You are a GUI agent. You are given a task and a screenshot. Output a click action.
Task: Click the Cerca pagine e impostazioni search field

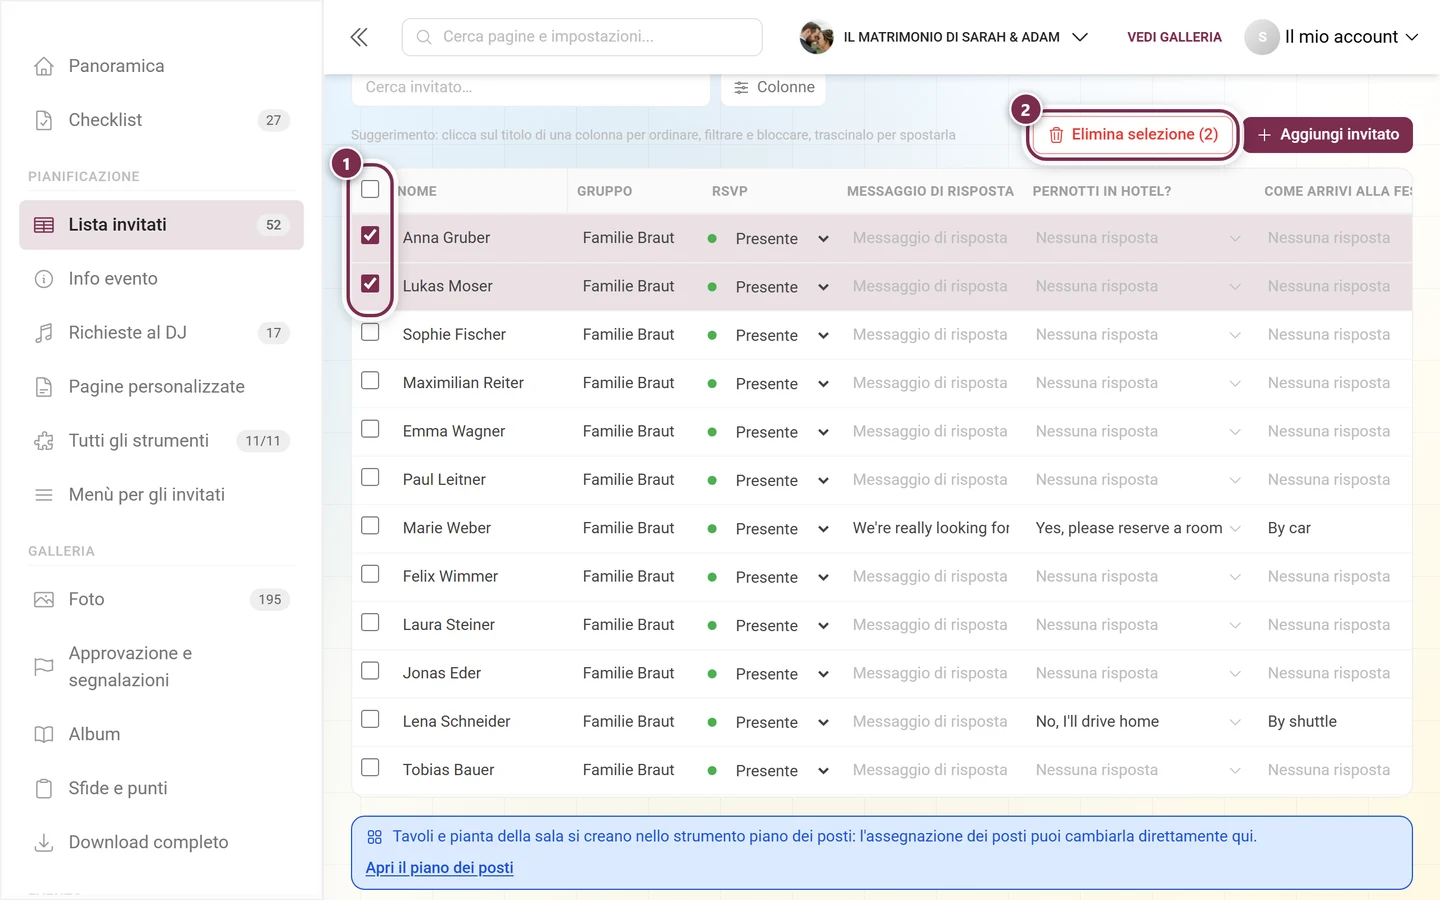(582, 37)
